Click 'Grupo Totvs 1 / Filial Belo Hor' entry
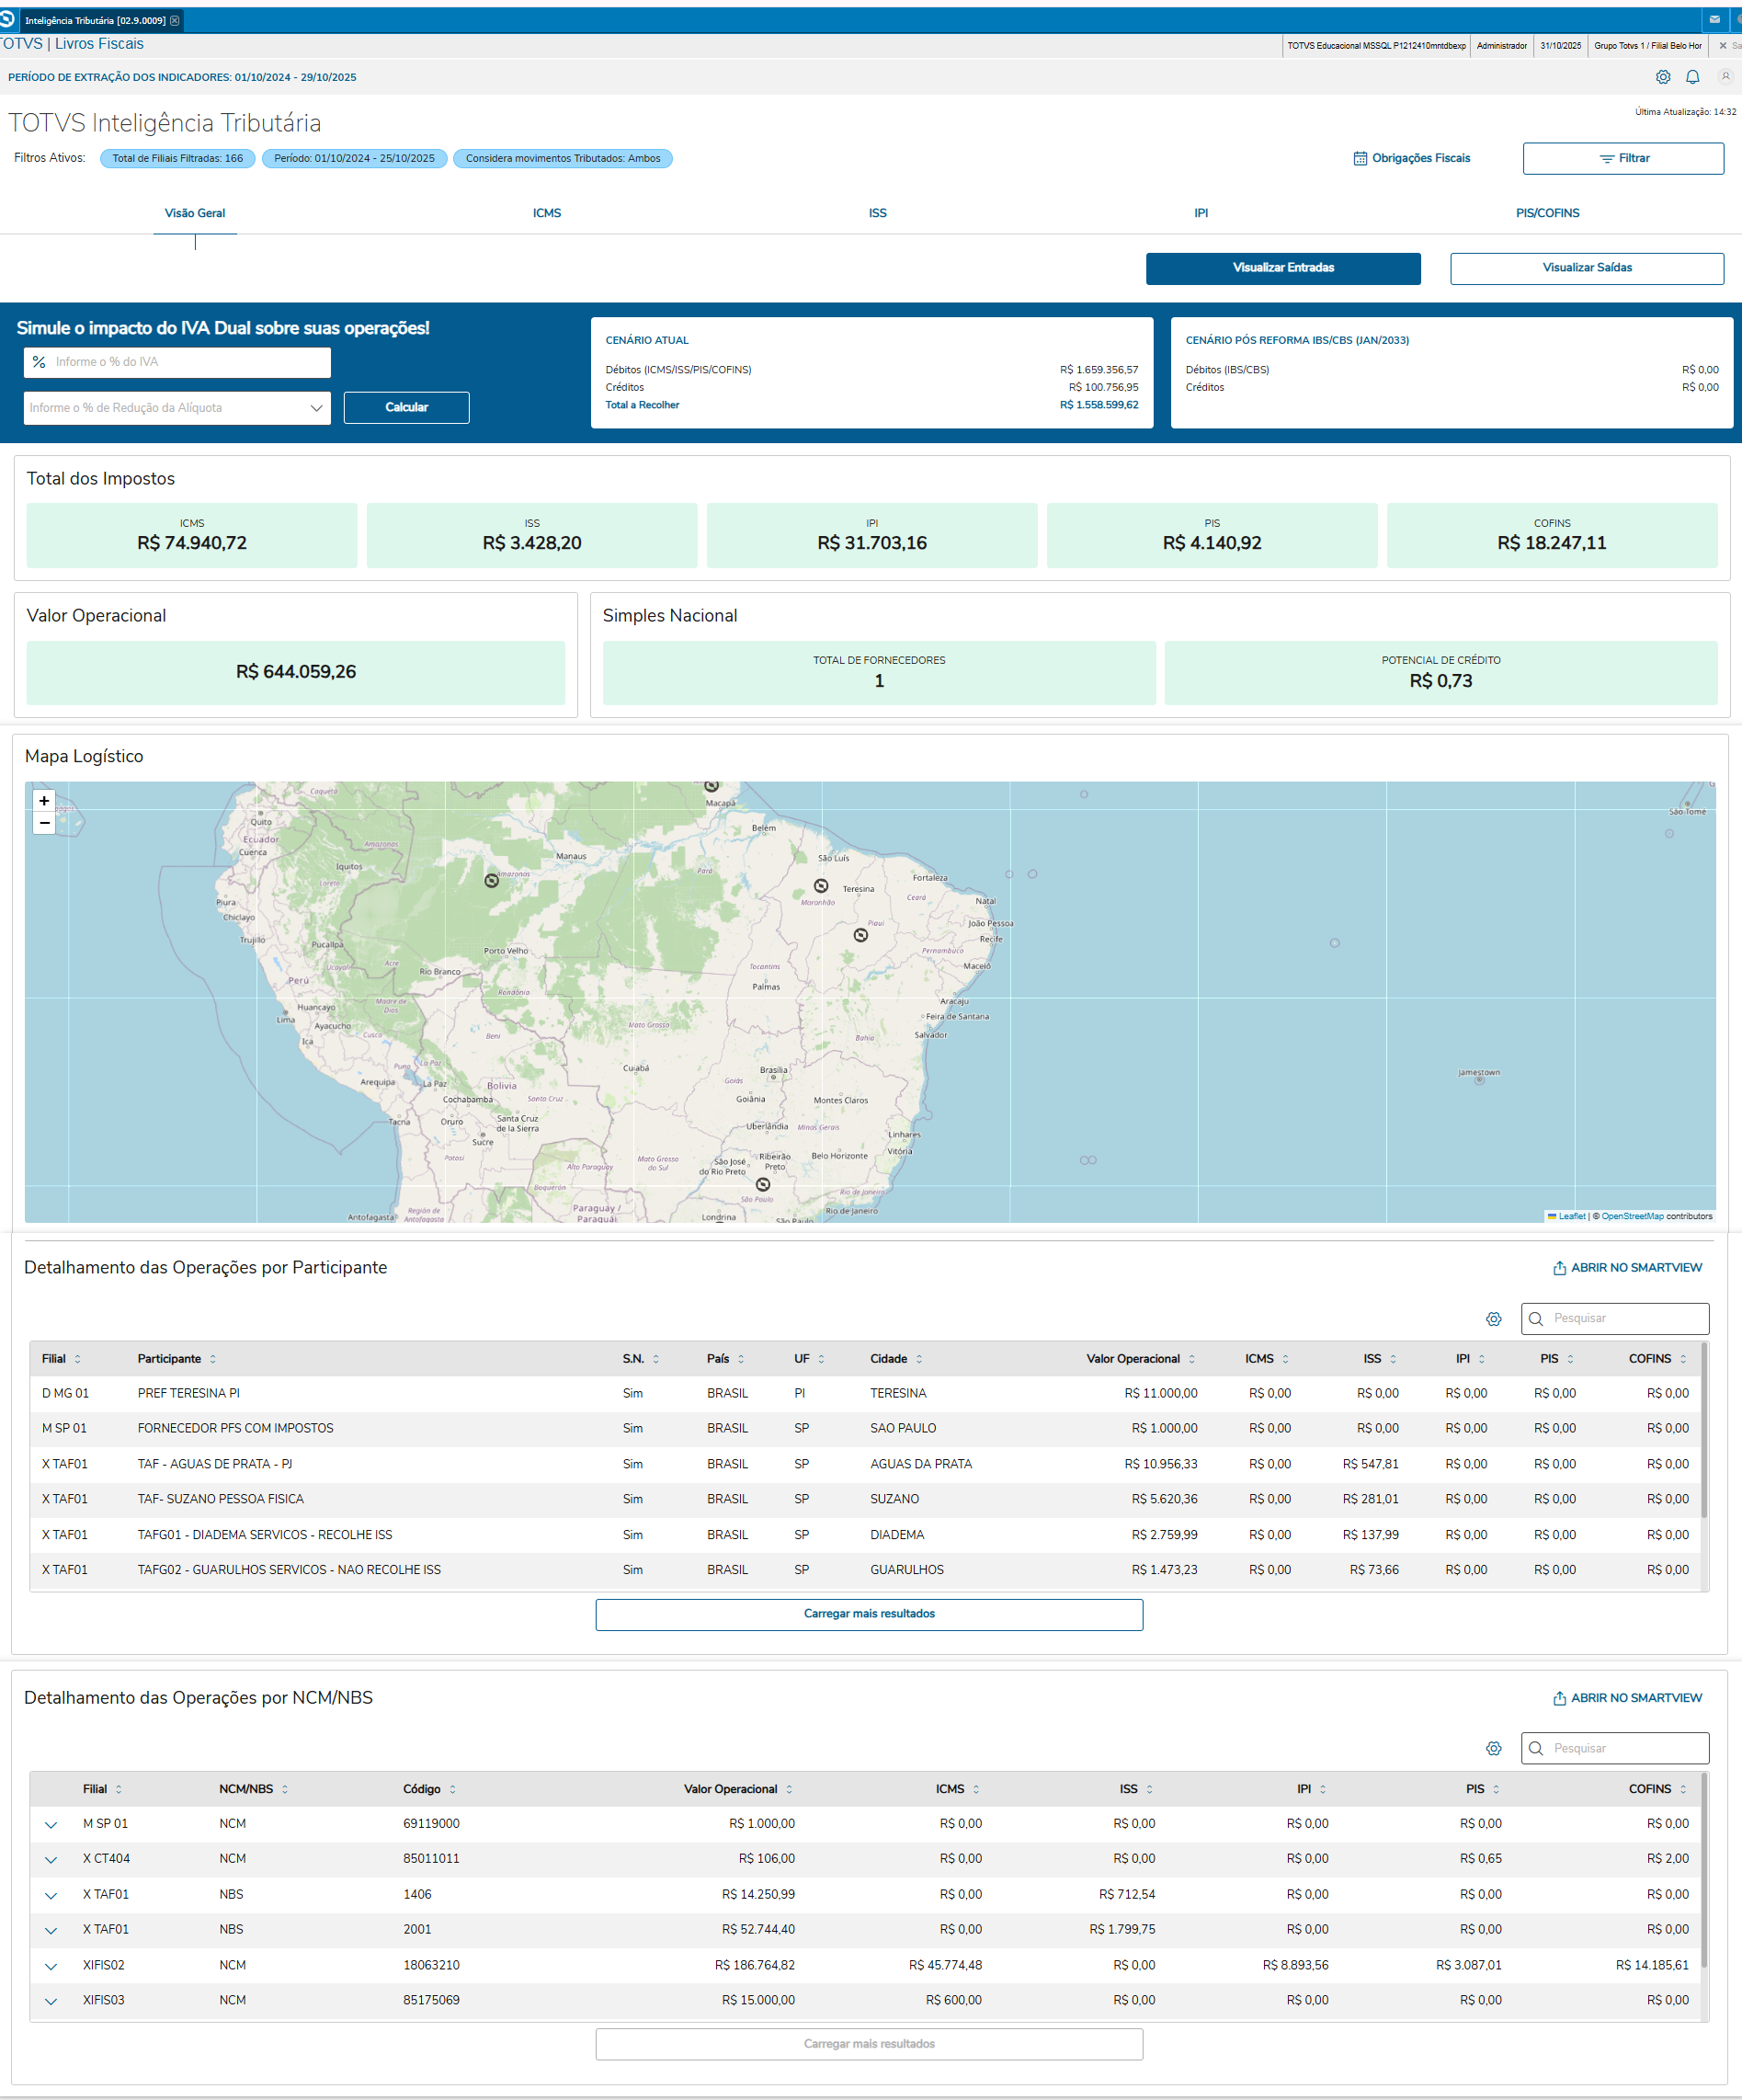 [1648, 46]
